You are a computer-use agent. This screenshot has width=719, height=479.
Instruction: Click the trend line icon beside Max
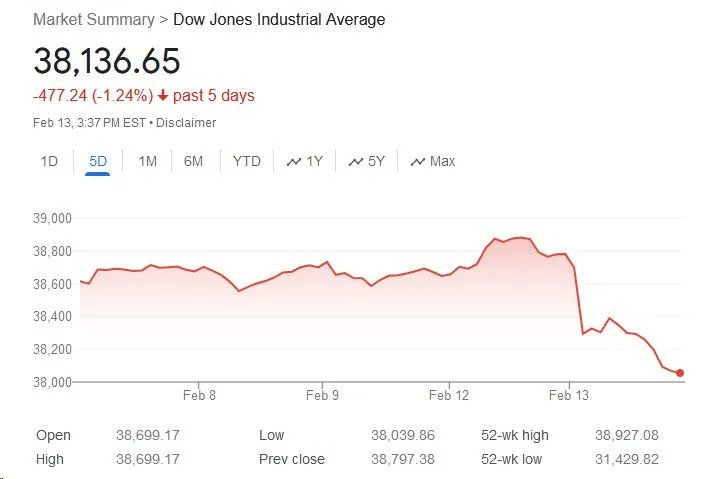pyautogui.click(x=418, y=161)
